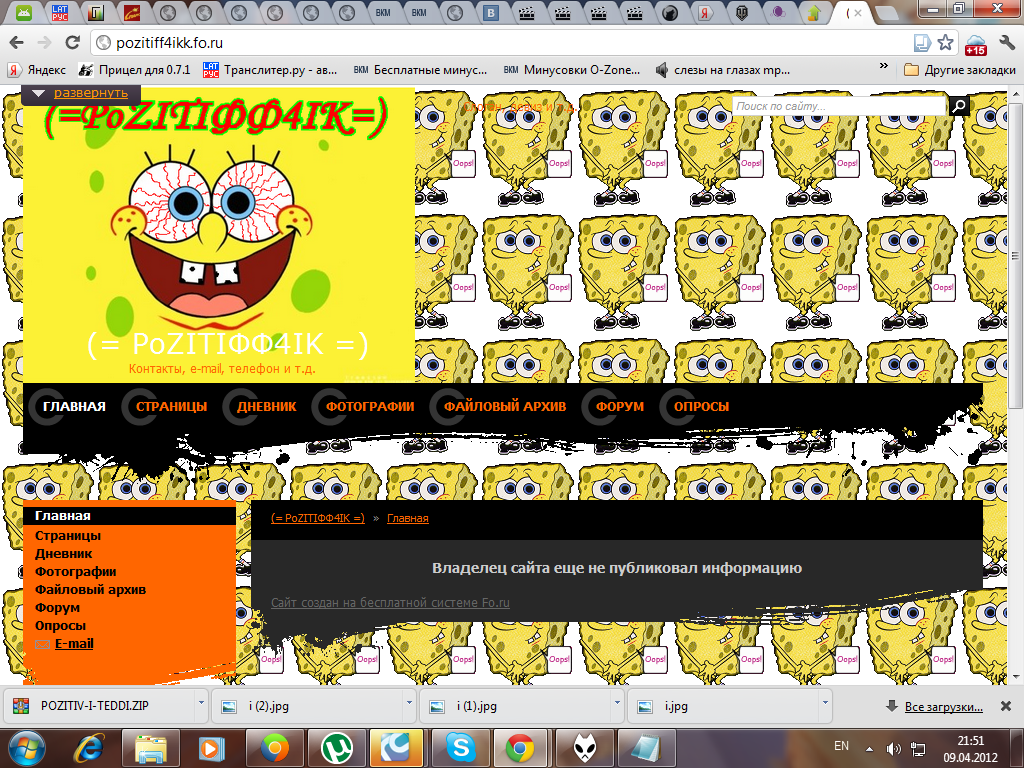Open ФАЙЛОВЫЙ АРХИВ in the nav bar
The width and height of the screenshot is (1024, 768).
coord(505,406)
